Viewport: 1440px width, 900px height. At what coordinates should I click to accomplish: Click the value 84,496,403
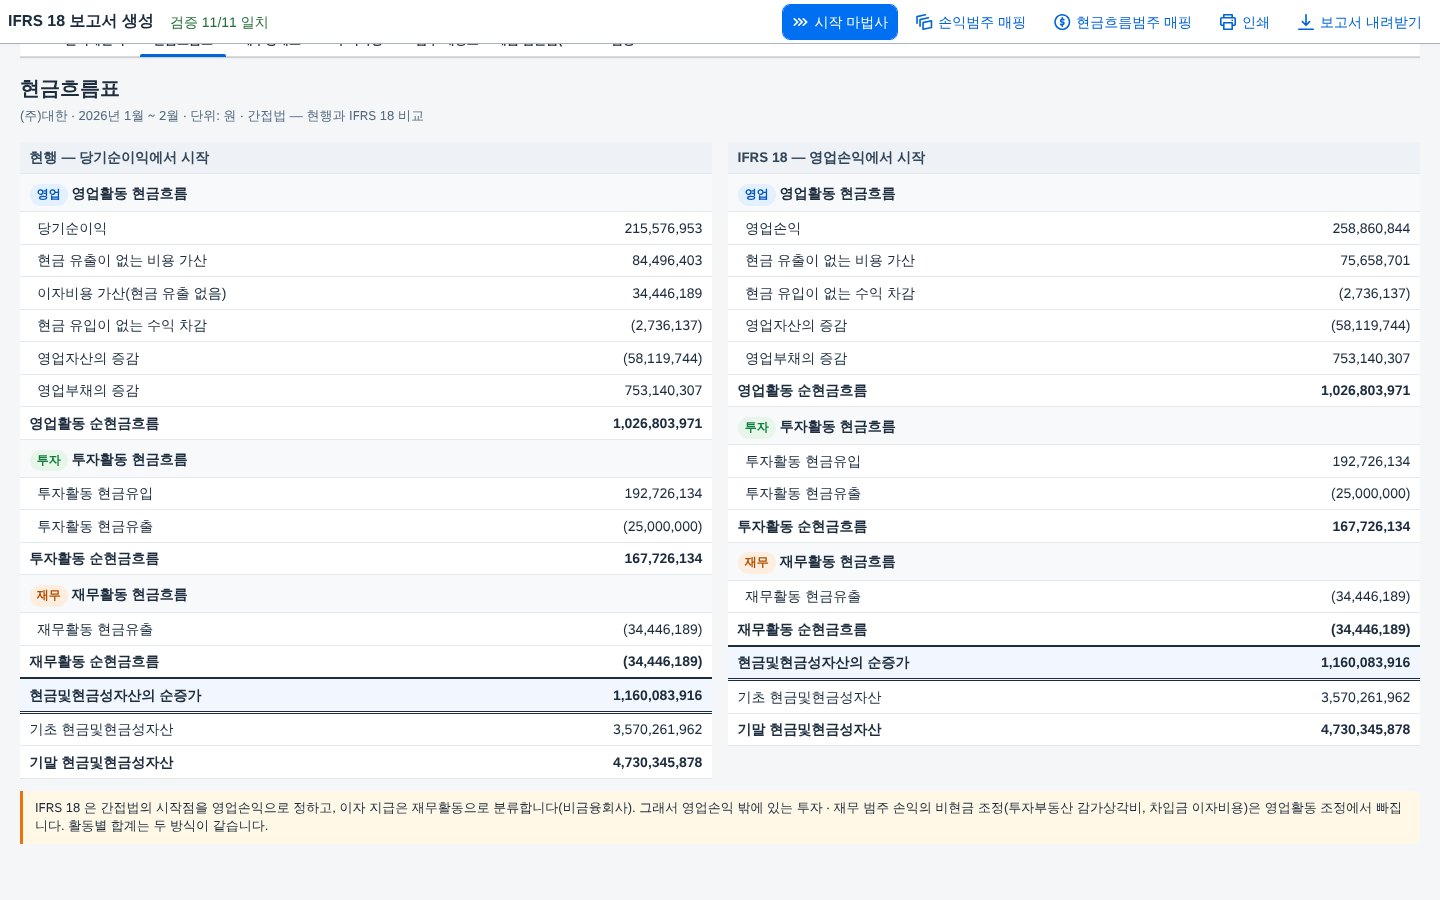click(667, 260)
